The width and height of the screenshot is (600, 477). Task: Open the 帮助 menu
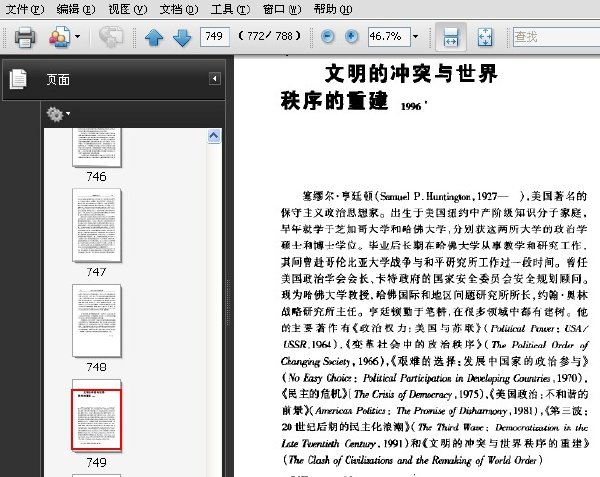pyautogui.click(x=333, y=9)
